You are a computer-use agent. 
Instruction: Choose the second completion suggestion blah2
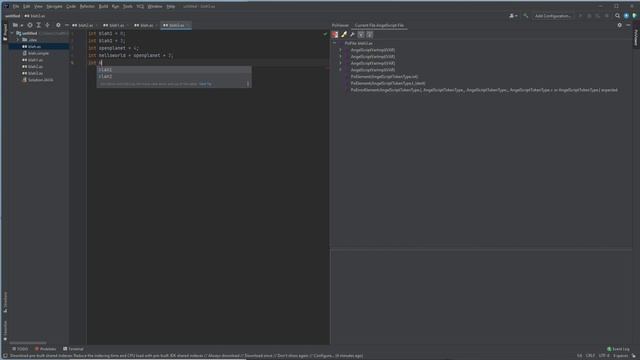[x=174, y=76]
